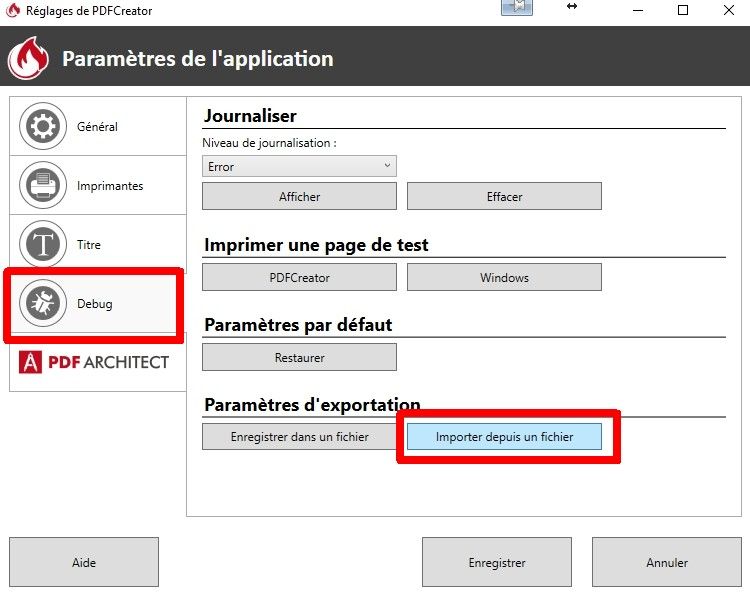Click the Général gear icon
The width and height of the screenshot is (750, 594).
point(43,126)
